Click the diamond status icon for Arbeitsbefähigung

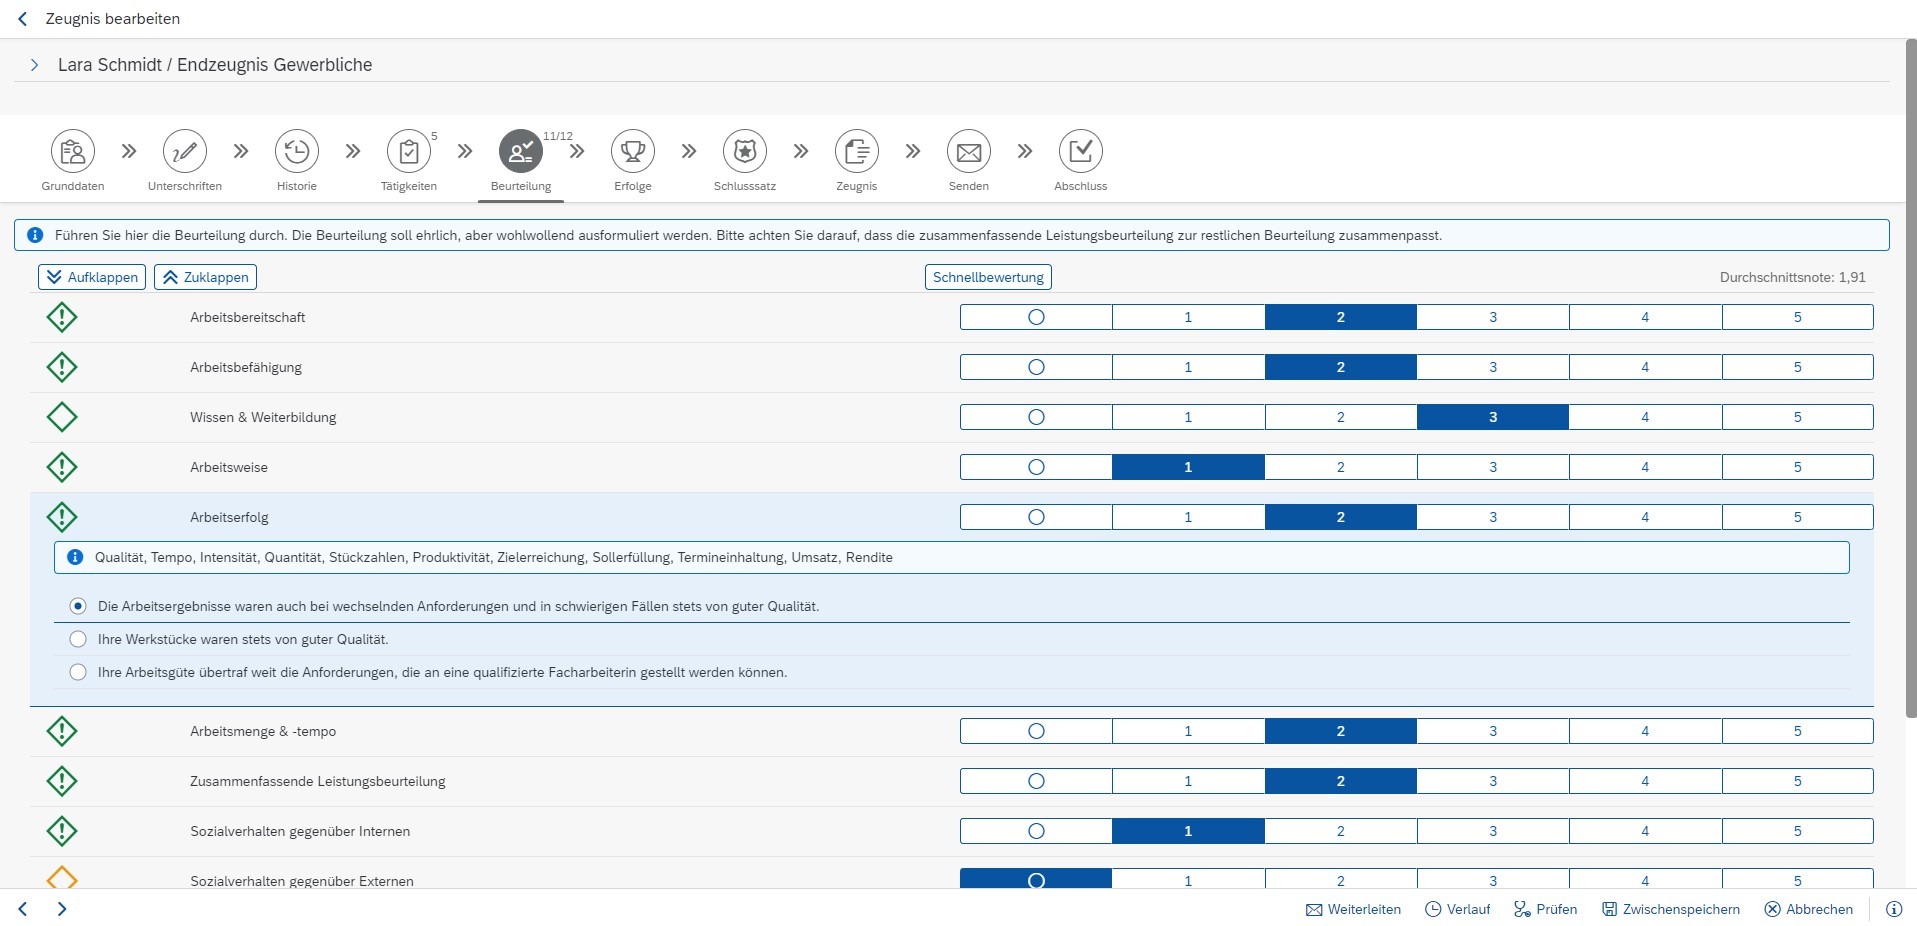(62, 367)
